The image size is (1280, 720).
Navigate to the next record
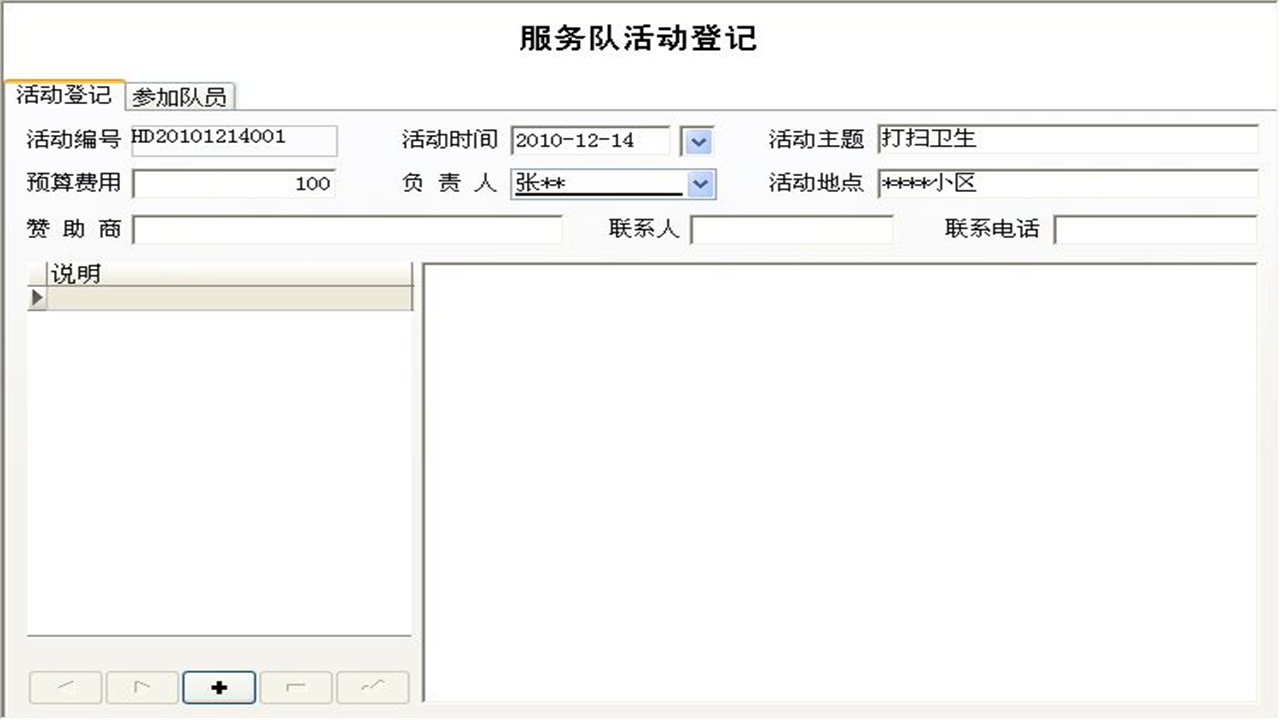(x=142, y=687)
